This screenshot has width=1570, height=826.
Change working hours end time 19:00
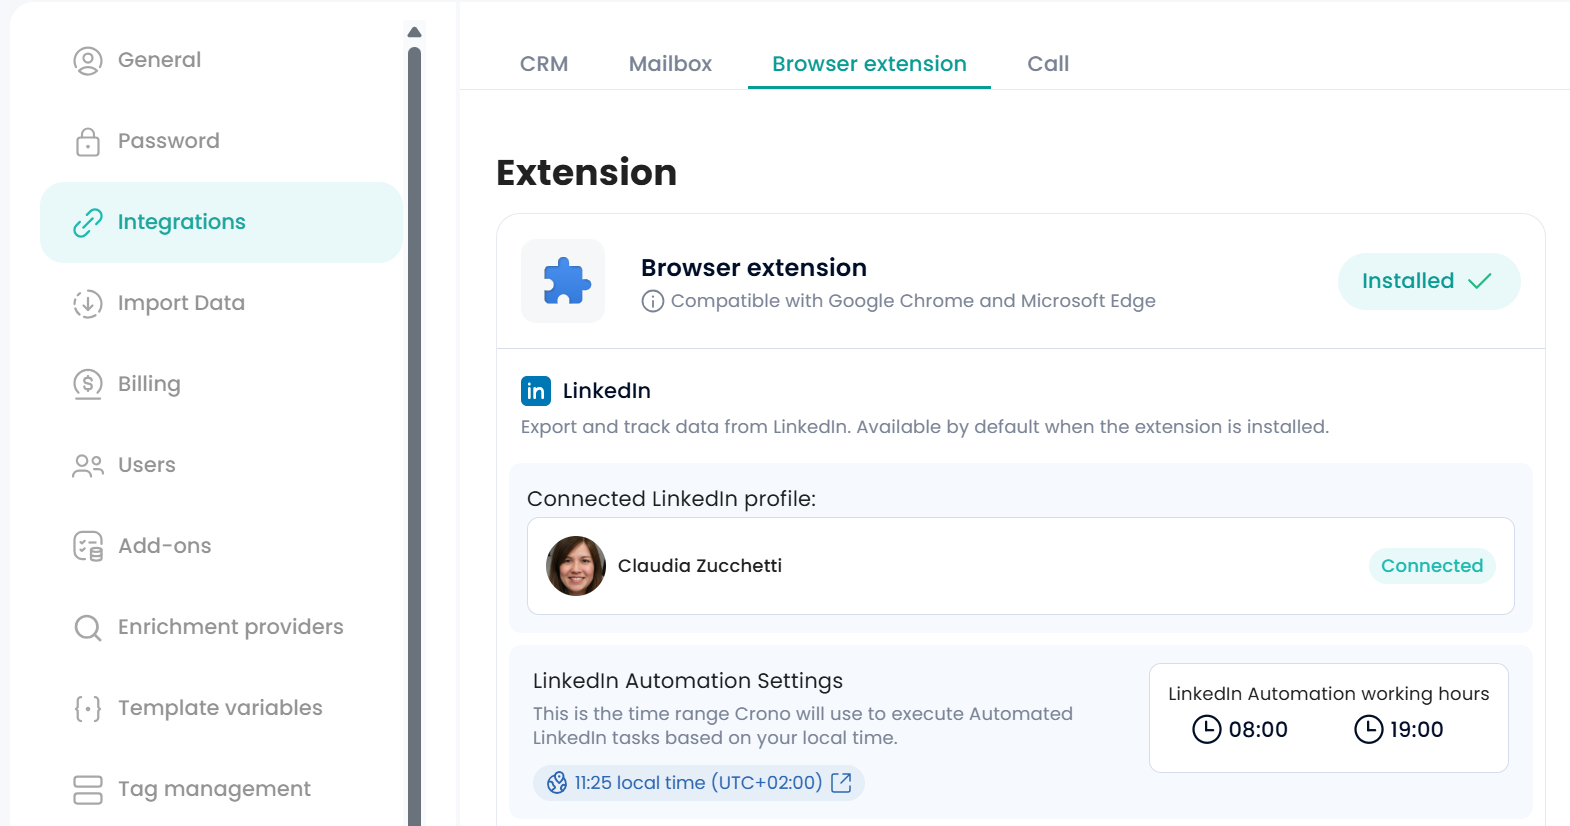point(1399,730)
